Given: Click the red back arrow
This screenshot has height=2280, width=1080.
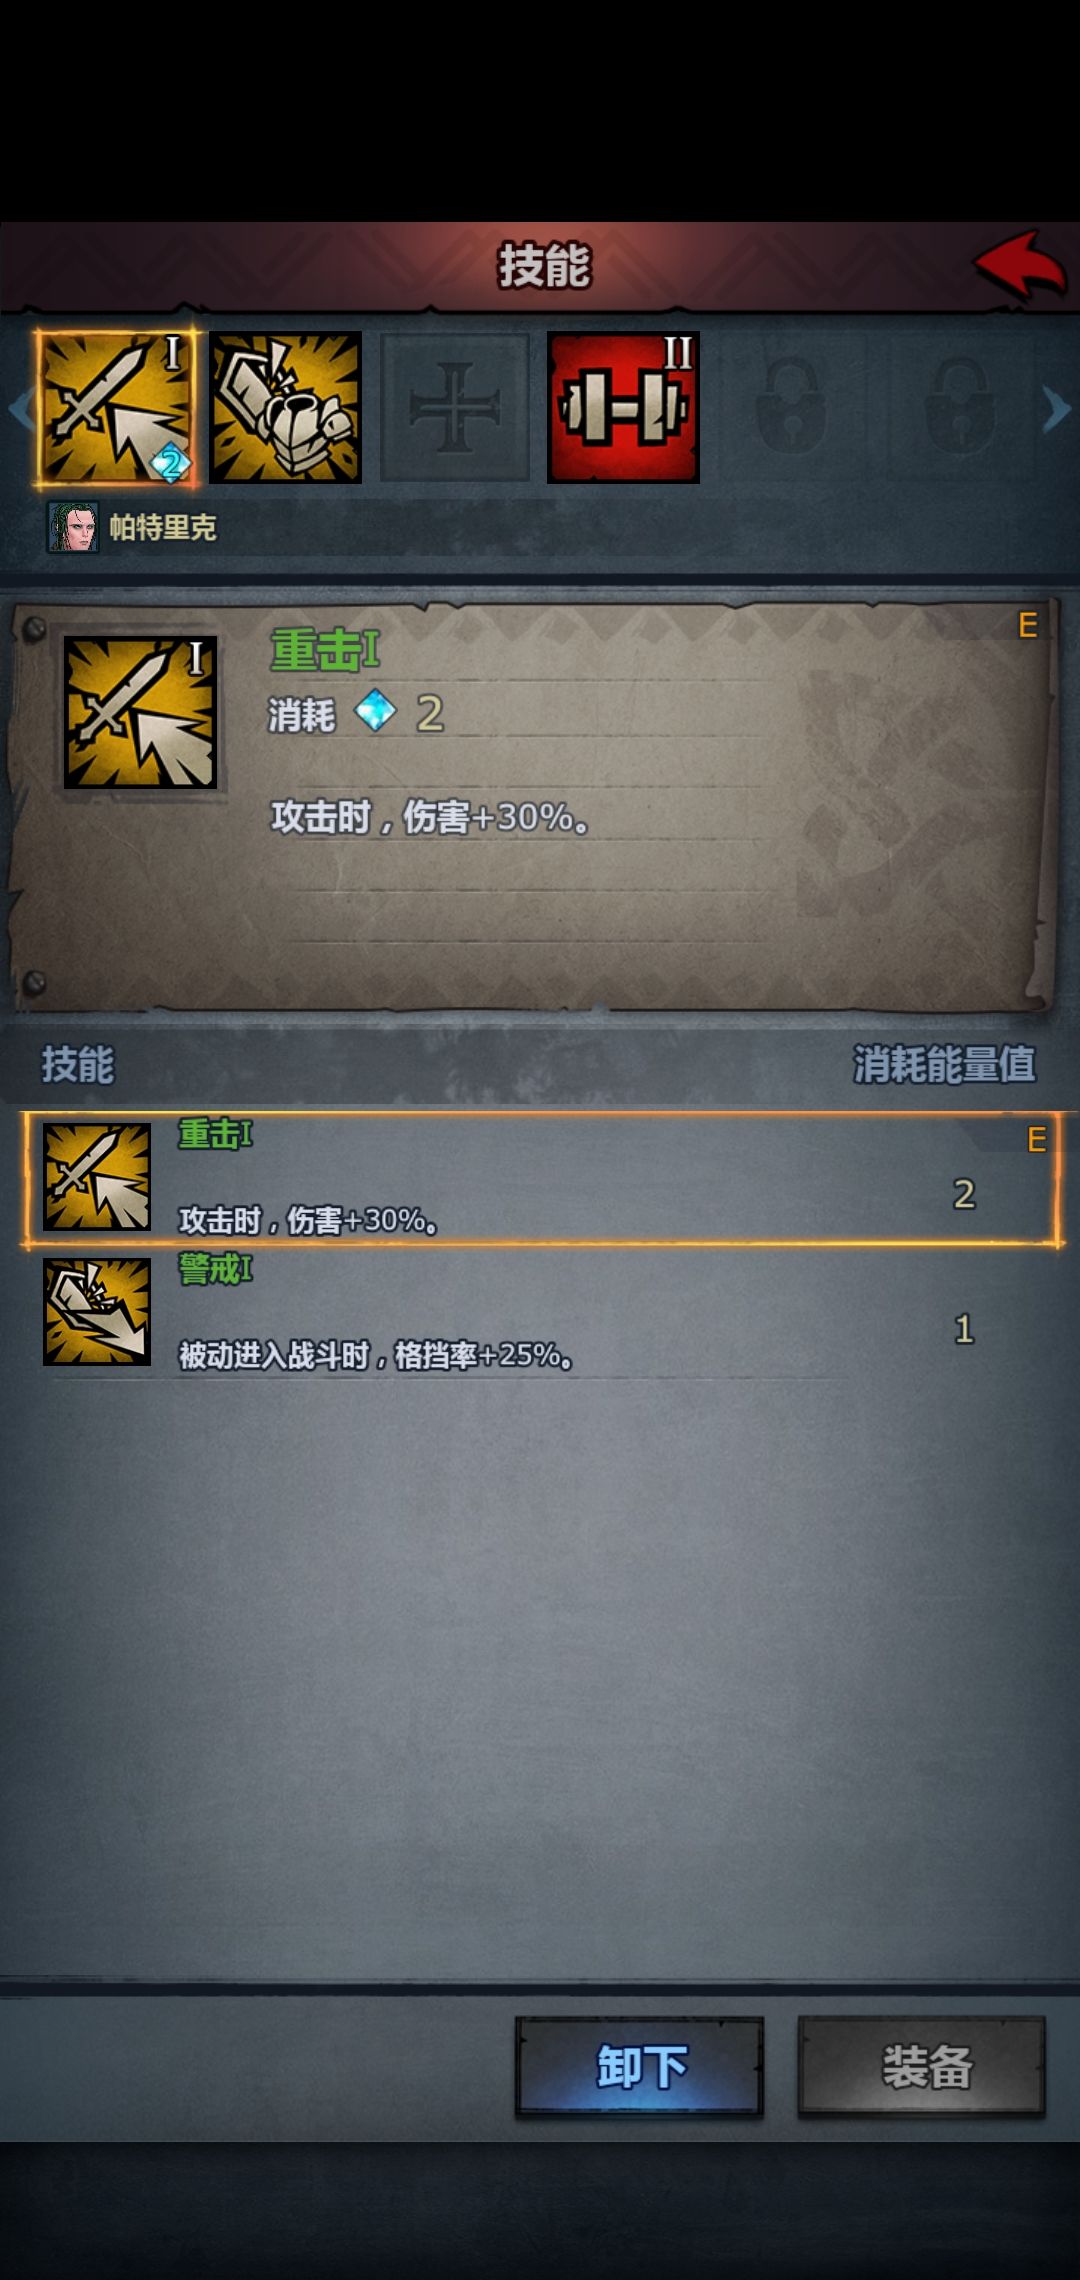Looking at the screenshot, I should pos(1020,265).
